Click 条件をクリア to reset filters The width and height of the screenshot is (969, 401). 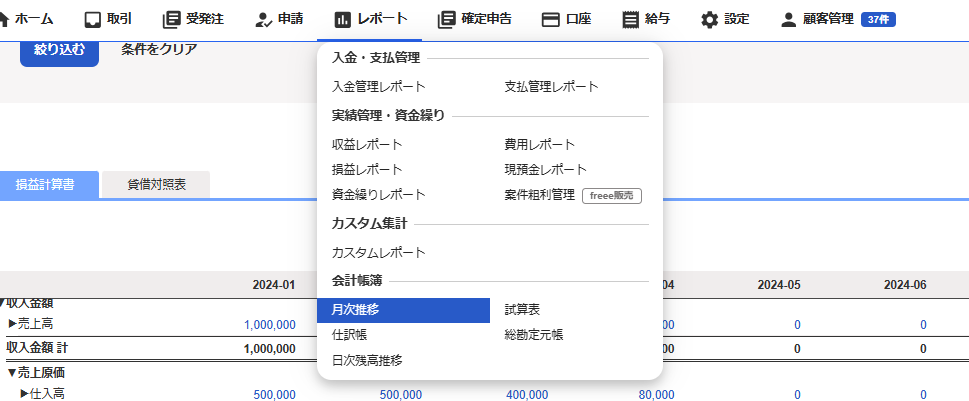(158, 49)
